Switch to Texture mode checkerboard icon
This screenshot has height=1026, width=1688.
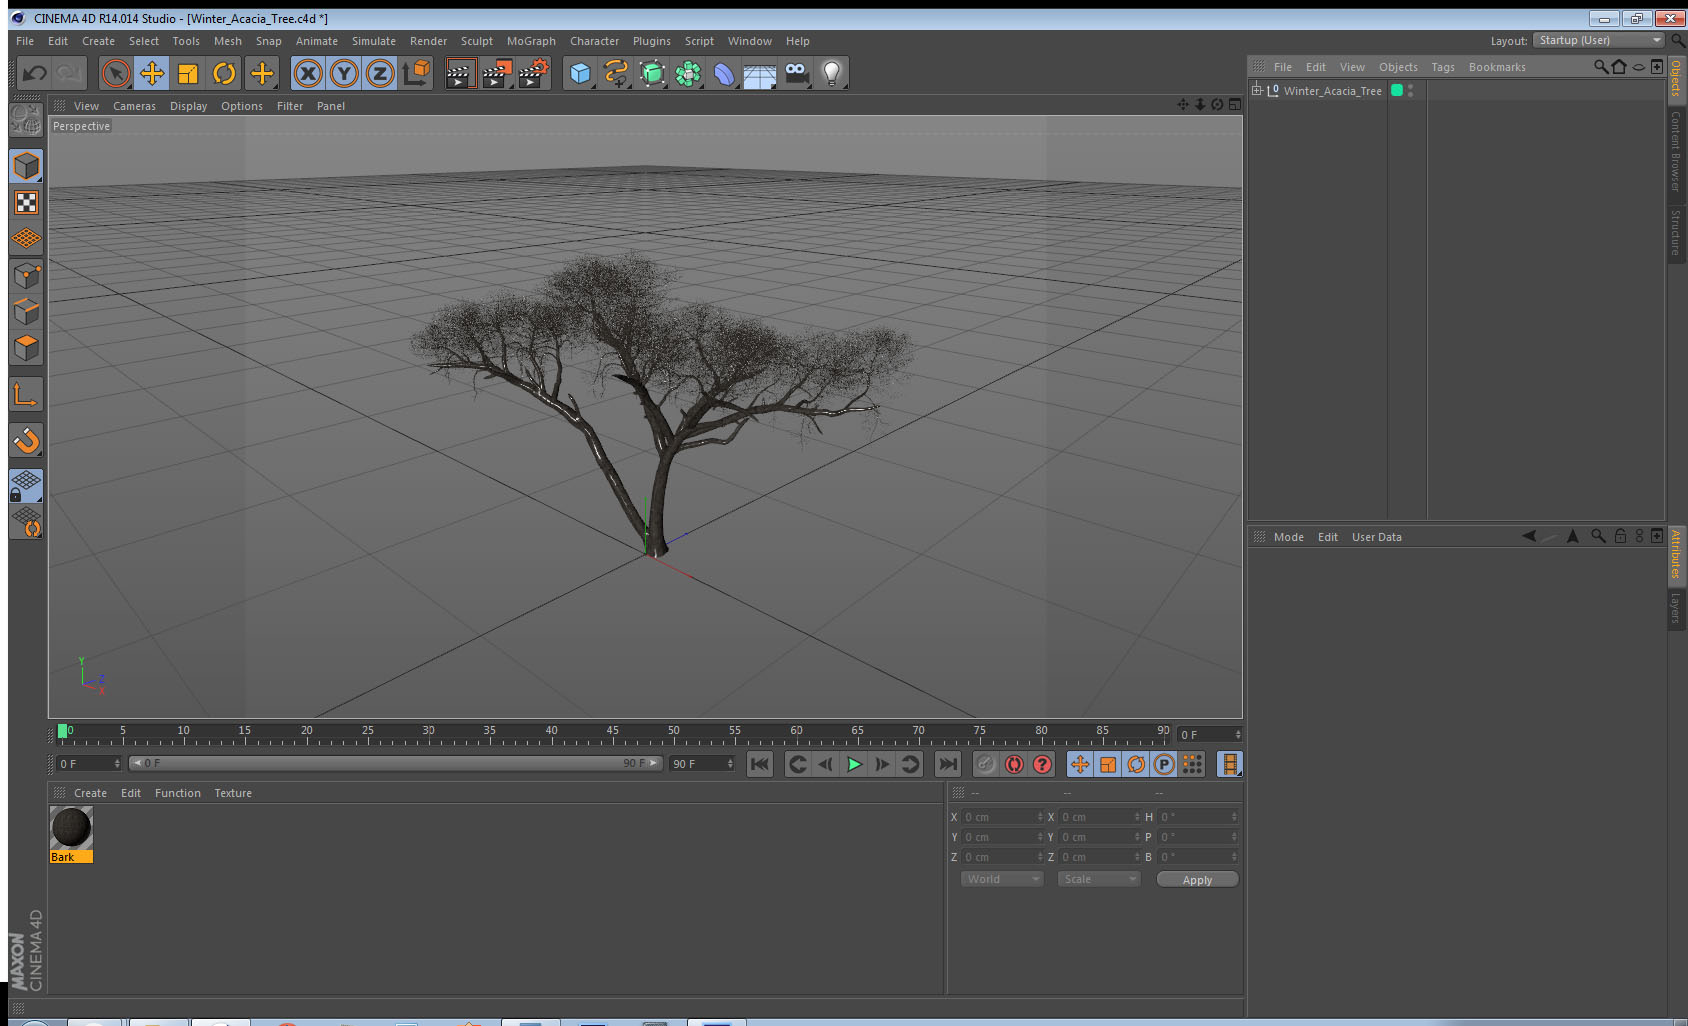(x=26, y=203)
